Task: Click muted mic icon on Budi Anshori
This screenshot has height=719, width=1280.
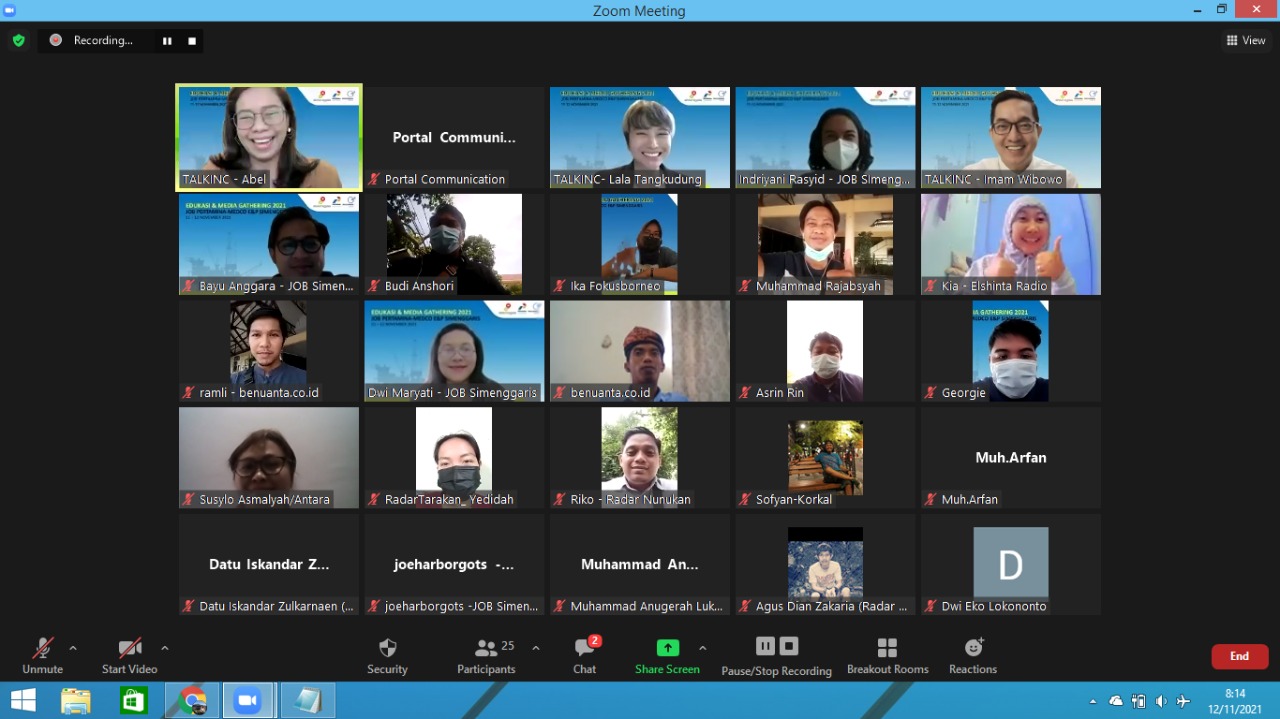Action: 374,286
